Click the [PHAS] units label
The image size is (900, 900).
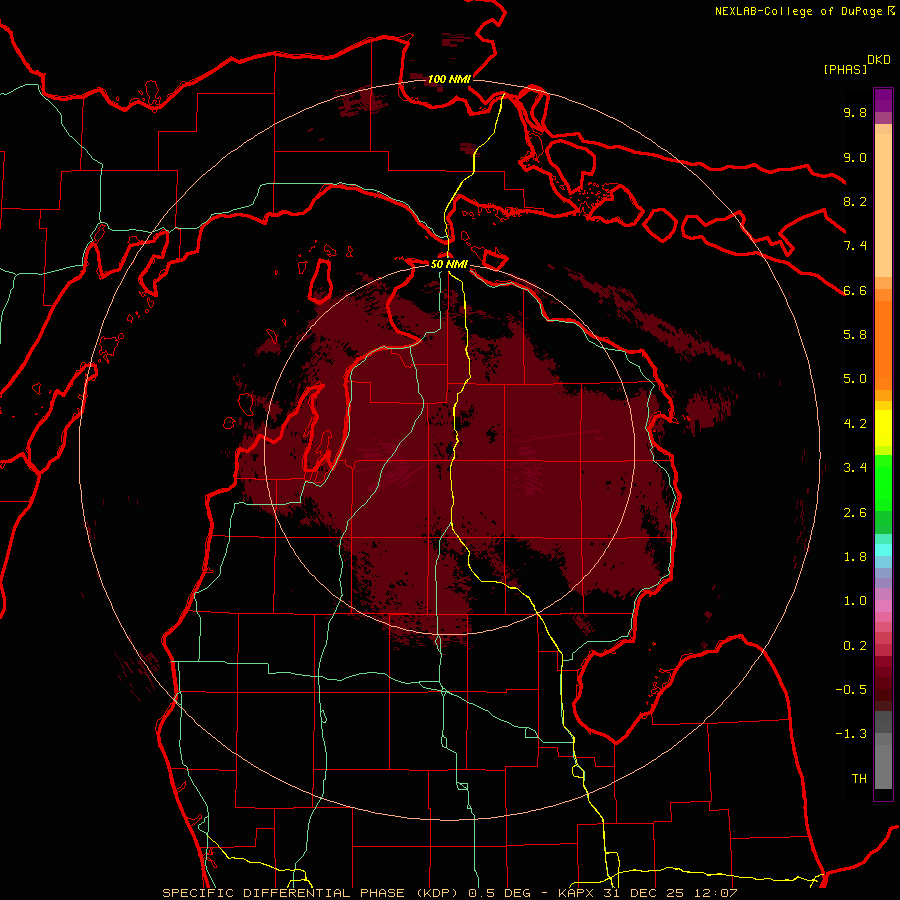tap(845, 69)
